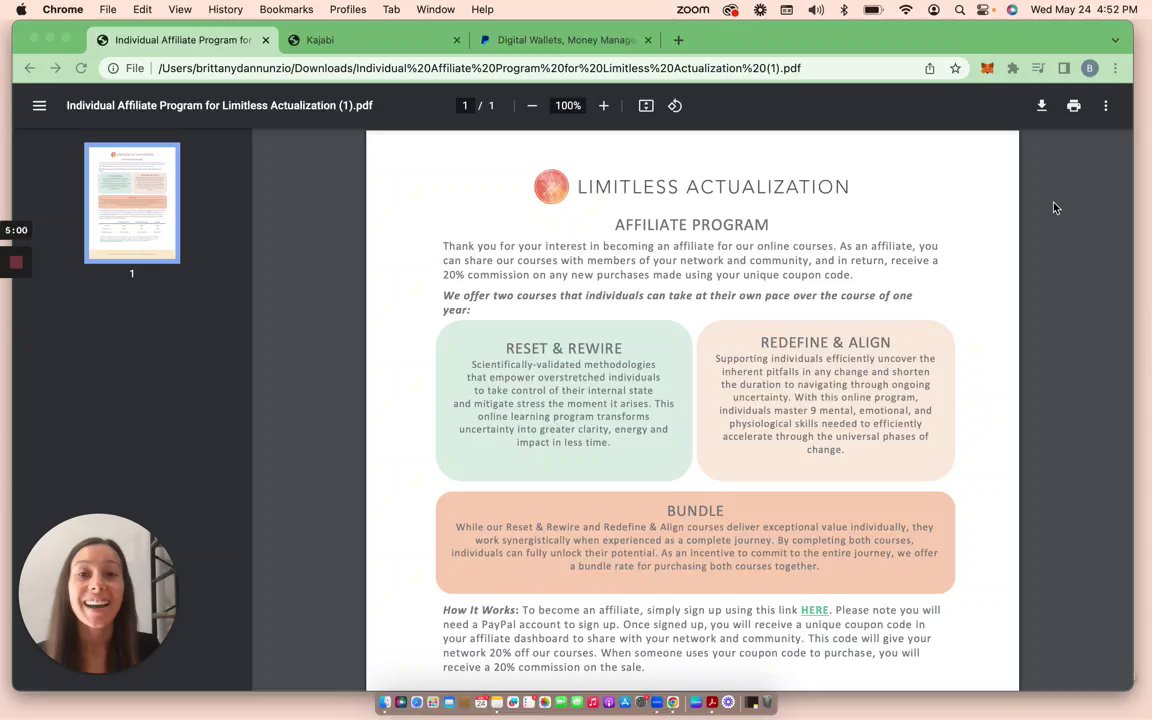The height and width of the screenshot is (720, 1152).
Task: Open the History menu
Action: 225,10
